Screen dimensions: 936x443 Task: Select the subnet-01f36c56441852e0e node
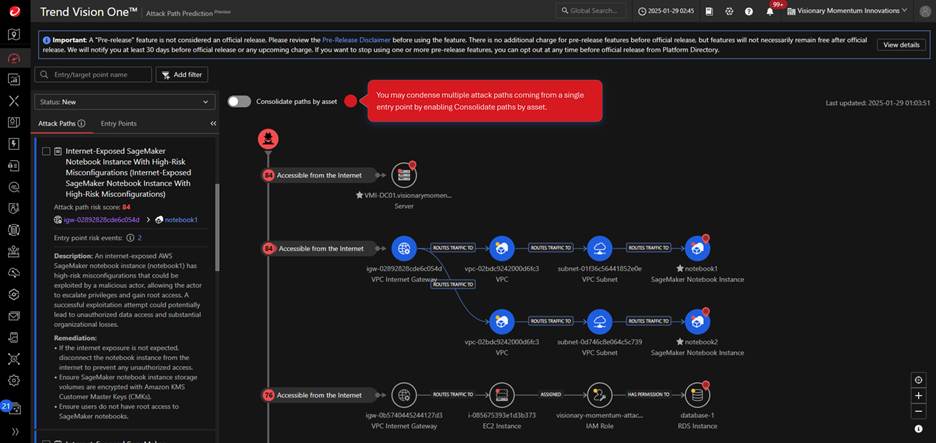[599, 248]
